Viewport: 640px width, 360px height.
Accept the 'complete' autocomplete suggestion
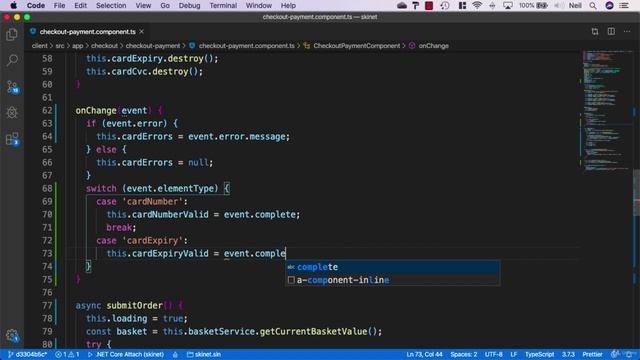tap(392, 267)
